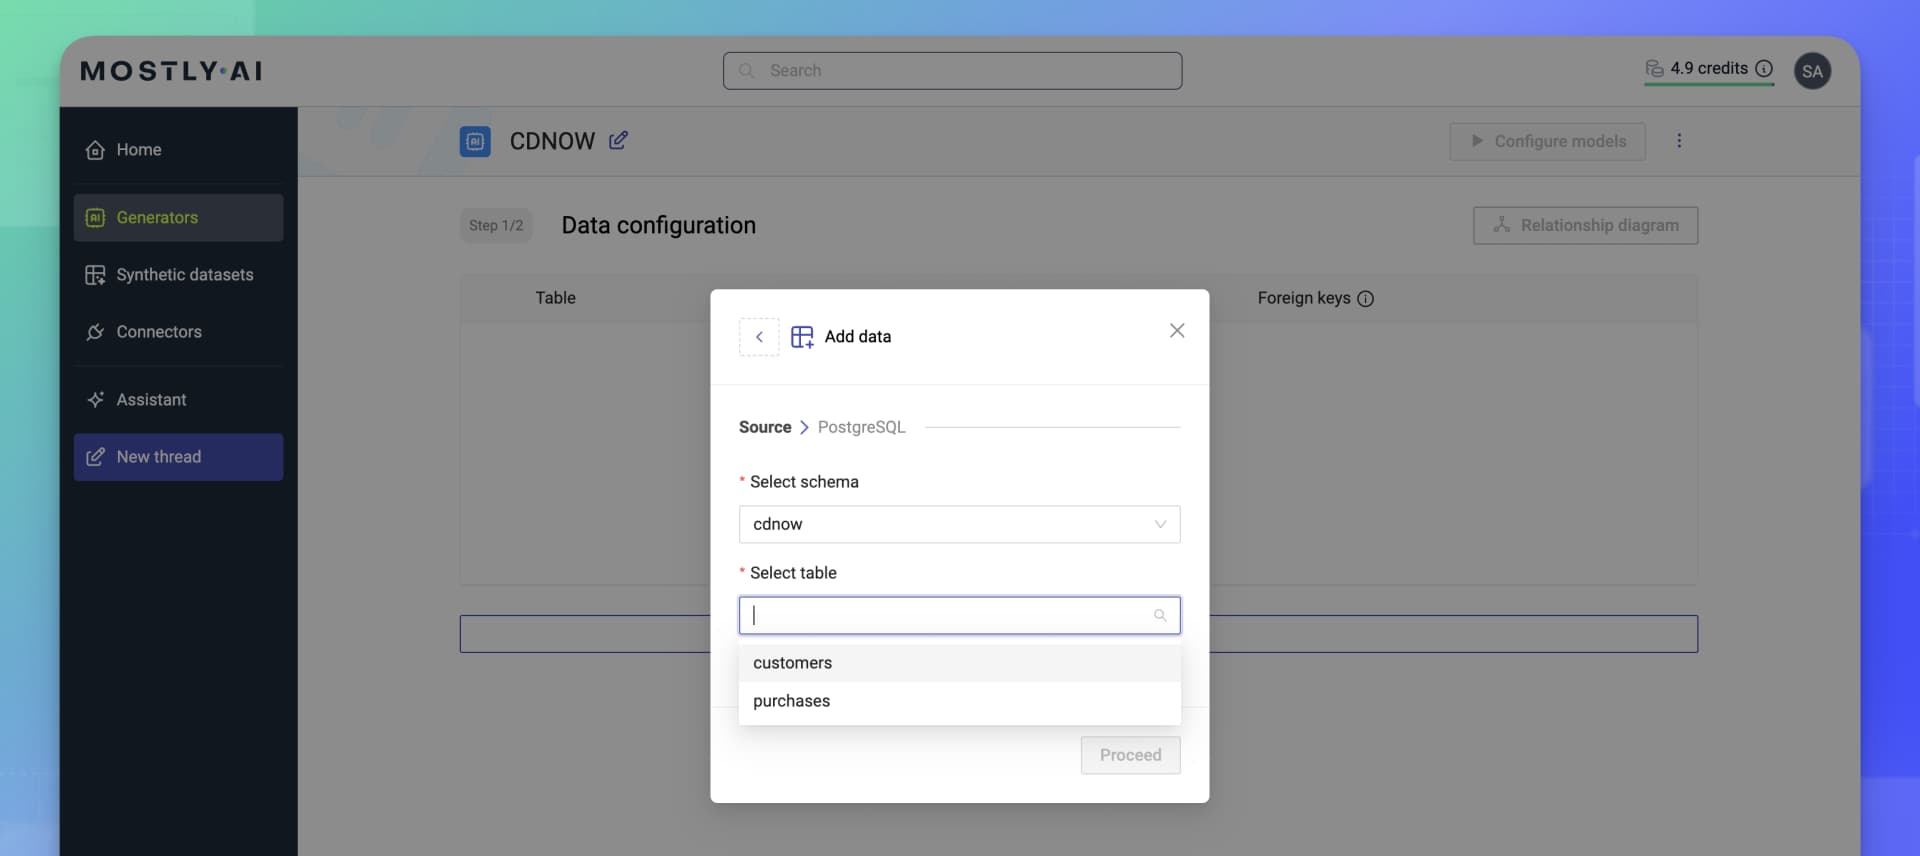Open the SA user avatar menu
Image resolution: width=1920 pixels, height=856 pixels.
pyautogui.click(x=1812, y=71)
